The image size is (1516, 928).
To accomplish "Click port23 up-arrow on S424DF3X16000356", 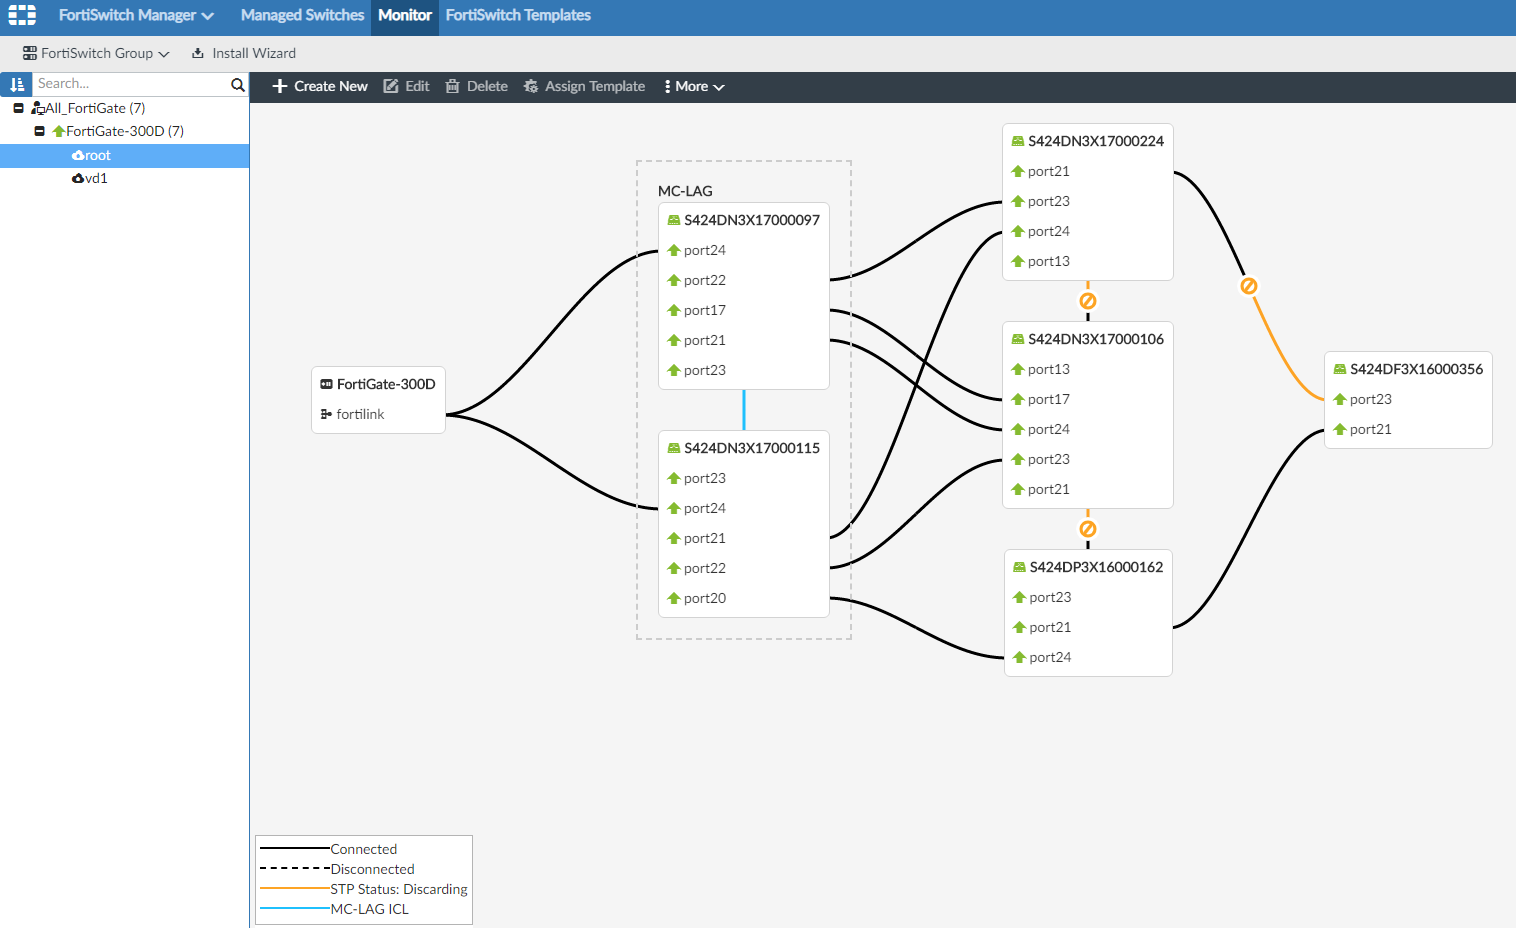I will [x=1340, y=399].
